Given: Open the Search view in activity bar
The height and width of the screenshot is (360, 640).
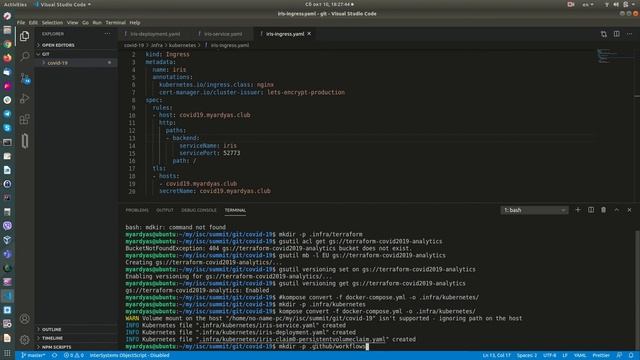Looking at the screenshot, I should [x=24, y=56].
